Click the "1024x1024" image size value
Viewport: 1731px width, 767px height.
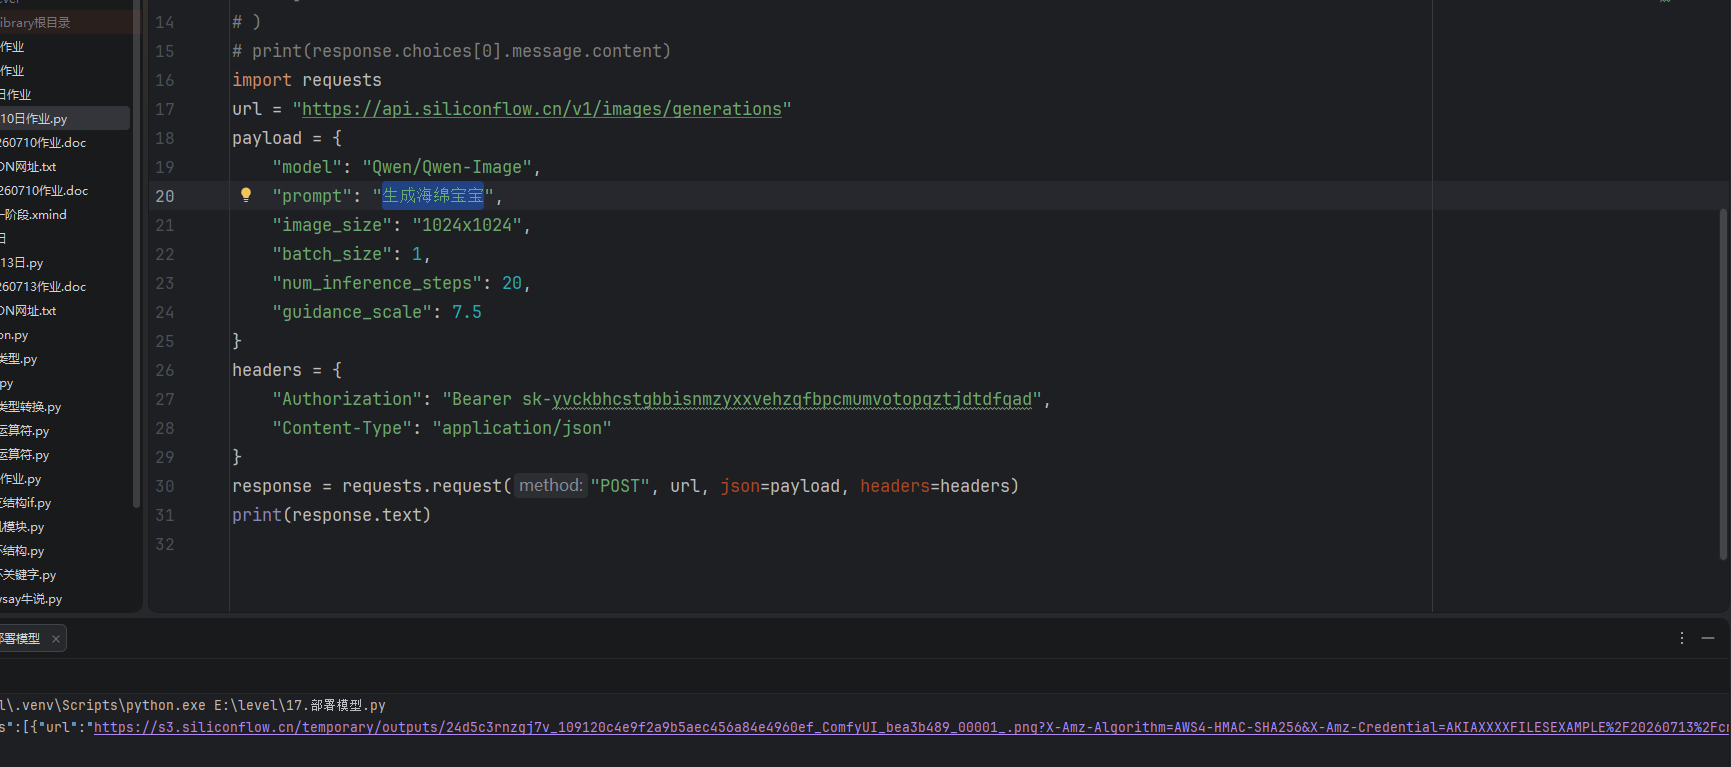(467, 225)
